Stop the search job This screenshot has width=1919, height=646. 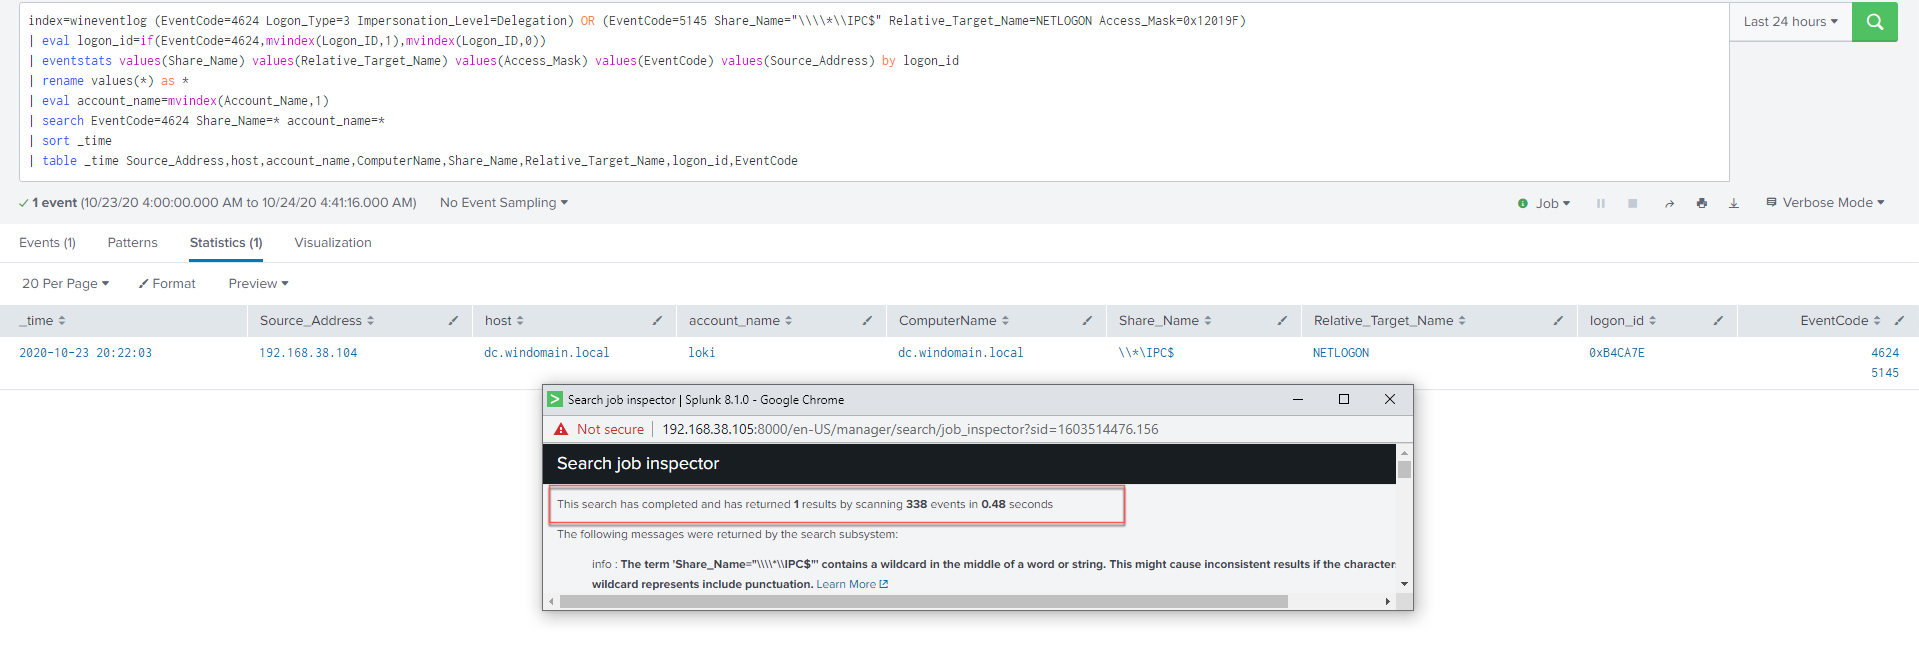[x=1633, y=203]
